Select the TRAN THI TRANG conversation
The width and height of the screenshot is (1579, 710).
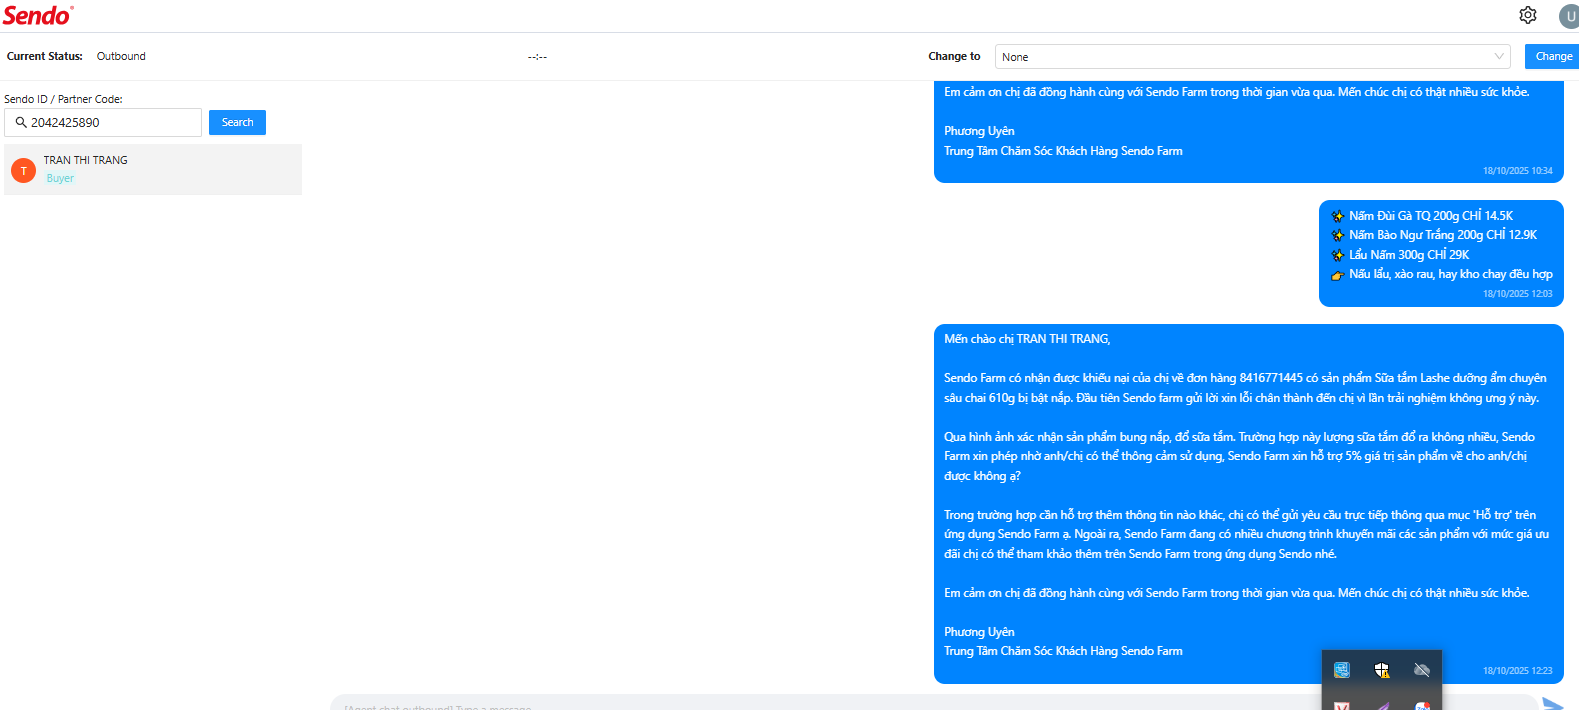pyautogui.click(x=153, y=170)
